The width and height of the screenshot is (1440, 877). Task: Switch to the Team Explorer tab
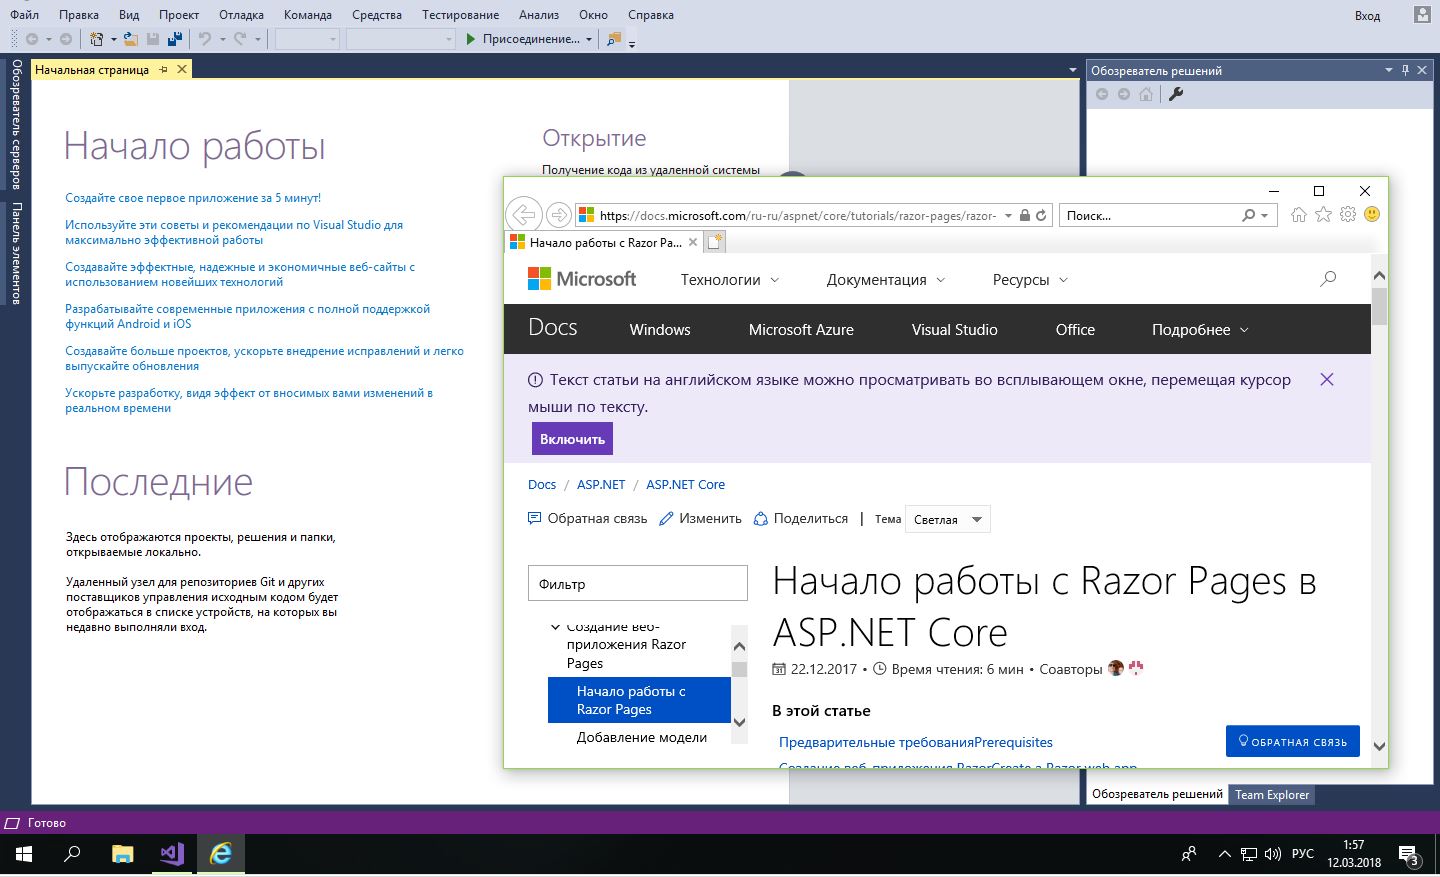click(1271, 794)
